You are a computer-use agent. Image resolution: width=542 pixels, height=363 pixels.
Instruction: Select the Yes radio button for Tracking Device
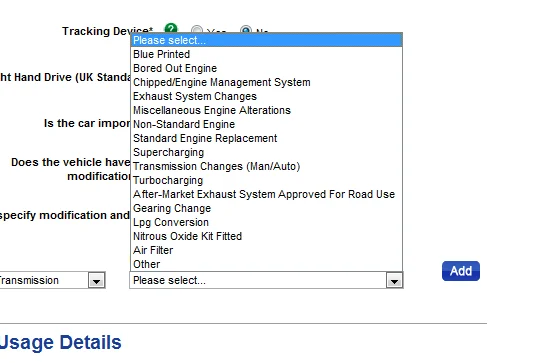pyautogui.click(x=197, y=29)
